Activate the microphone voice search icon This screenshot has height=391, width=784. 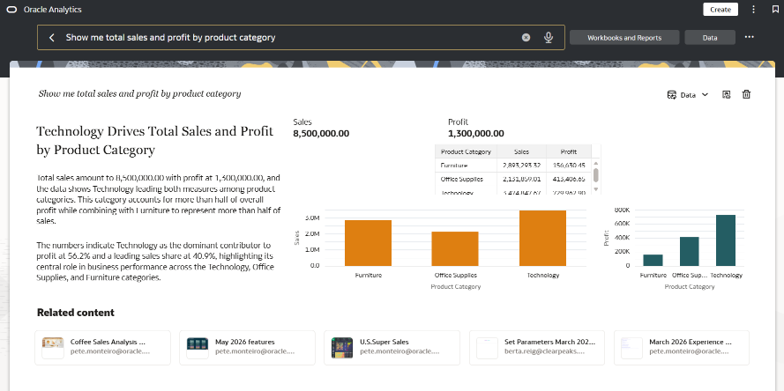pos(548,38)
